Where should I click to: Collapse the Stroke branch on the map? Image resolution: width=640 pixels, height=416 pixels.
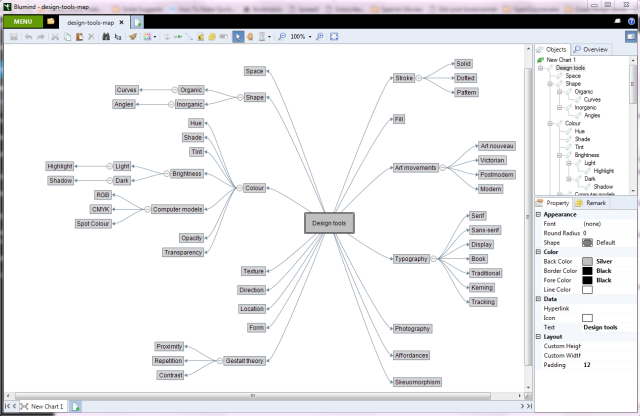(419, 78)
